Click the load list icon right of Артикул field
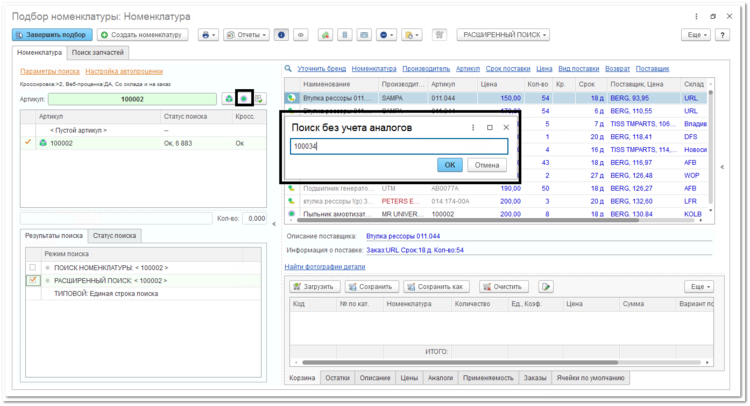Image resolution: width=750 pixels, height=406 pixels. coord(259,99)
